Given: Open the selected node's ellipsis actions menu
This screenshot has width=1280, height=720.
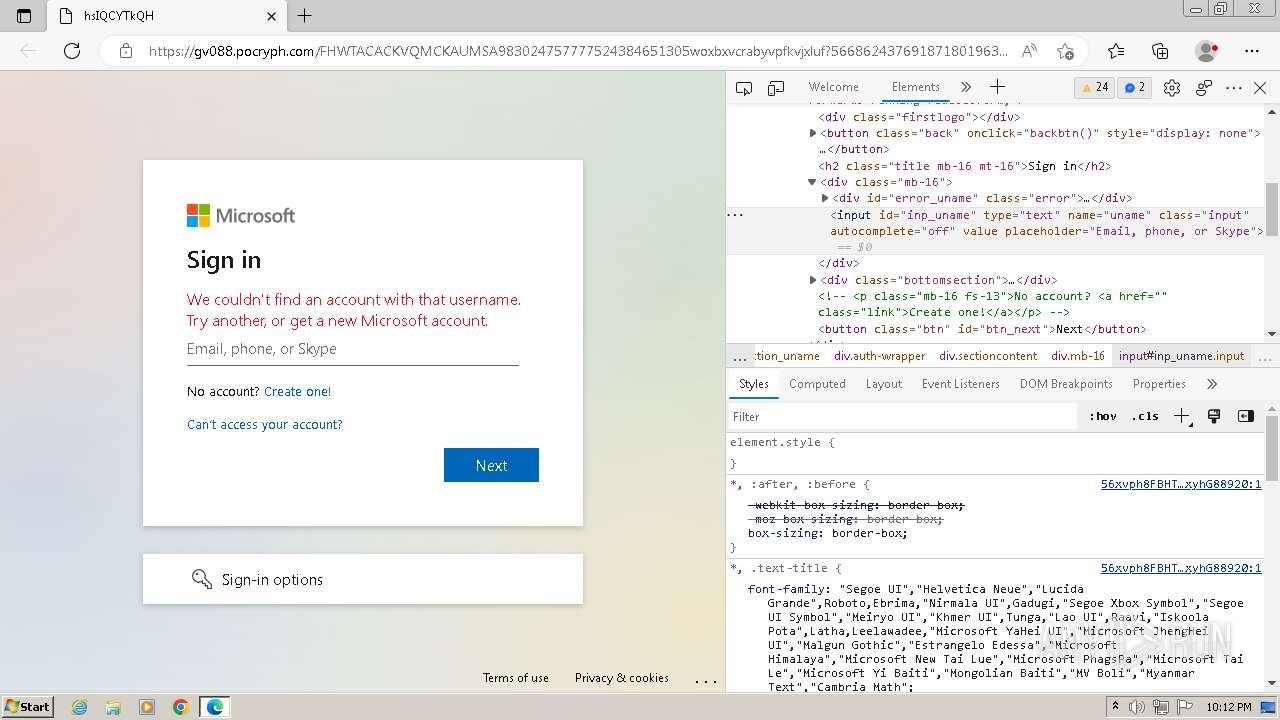Looking at the screenshot, I should pos(735,215).
